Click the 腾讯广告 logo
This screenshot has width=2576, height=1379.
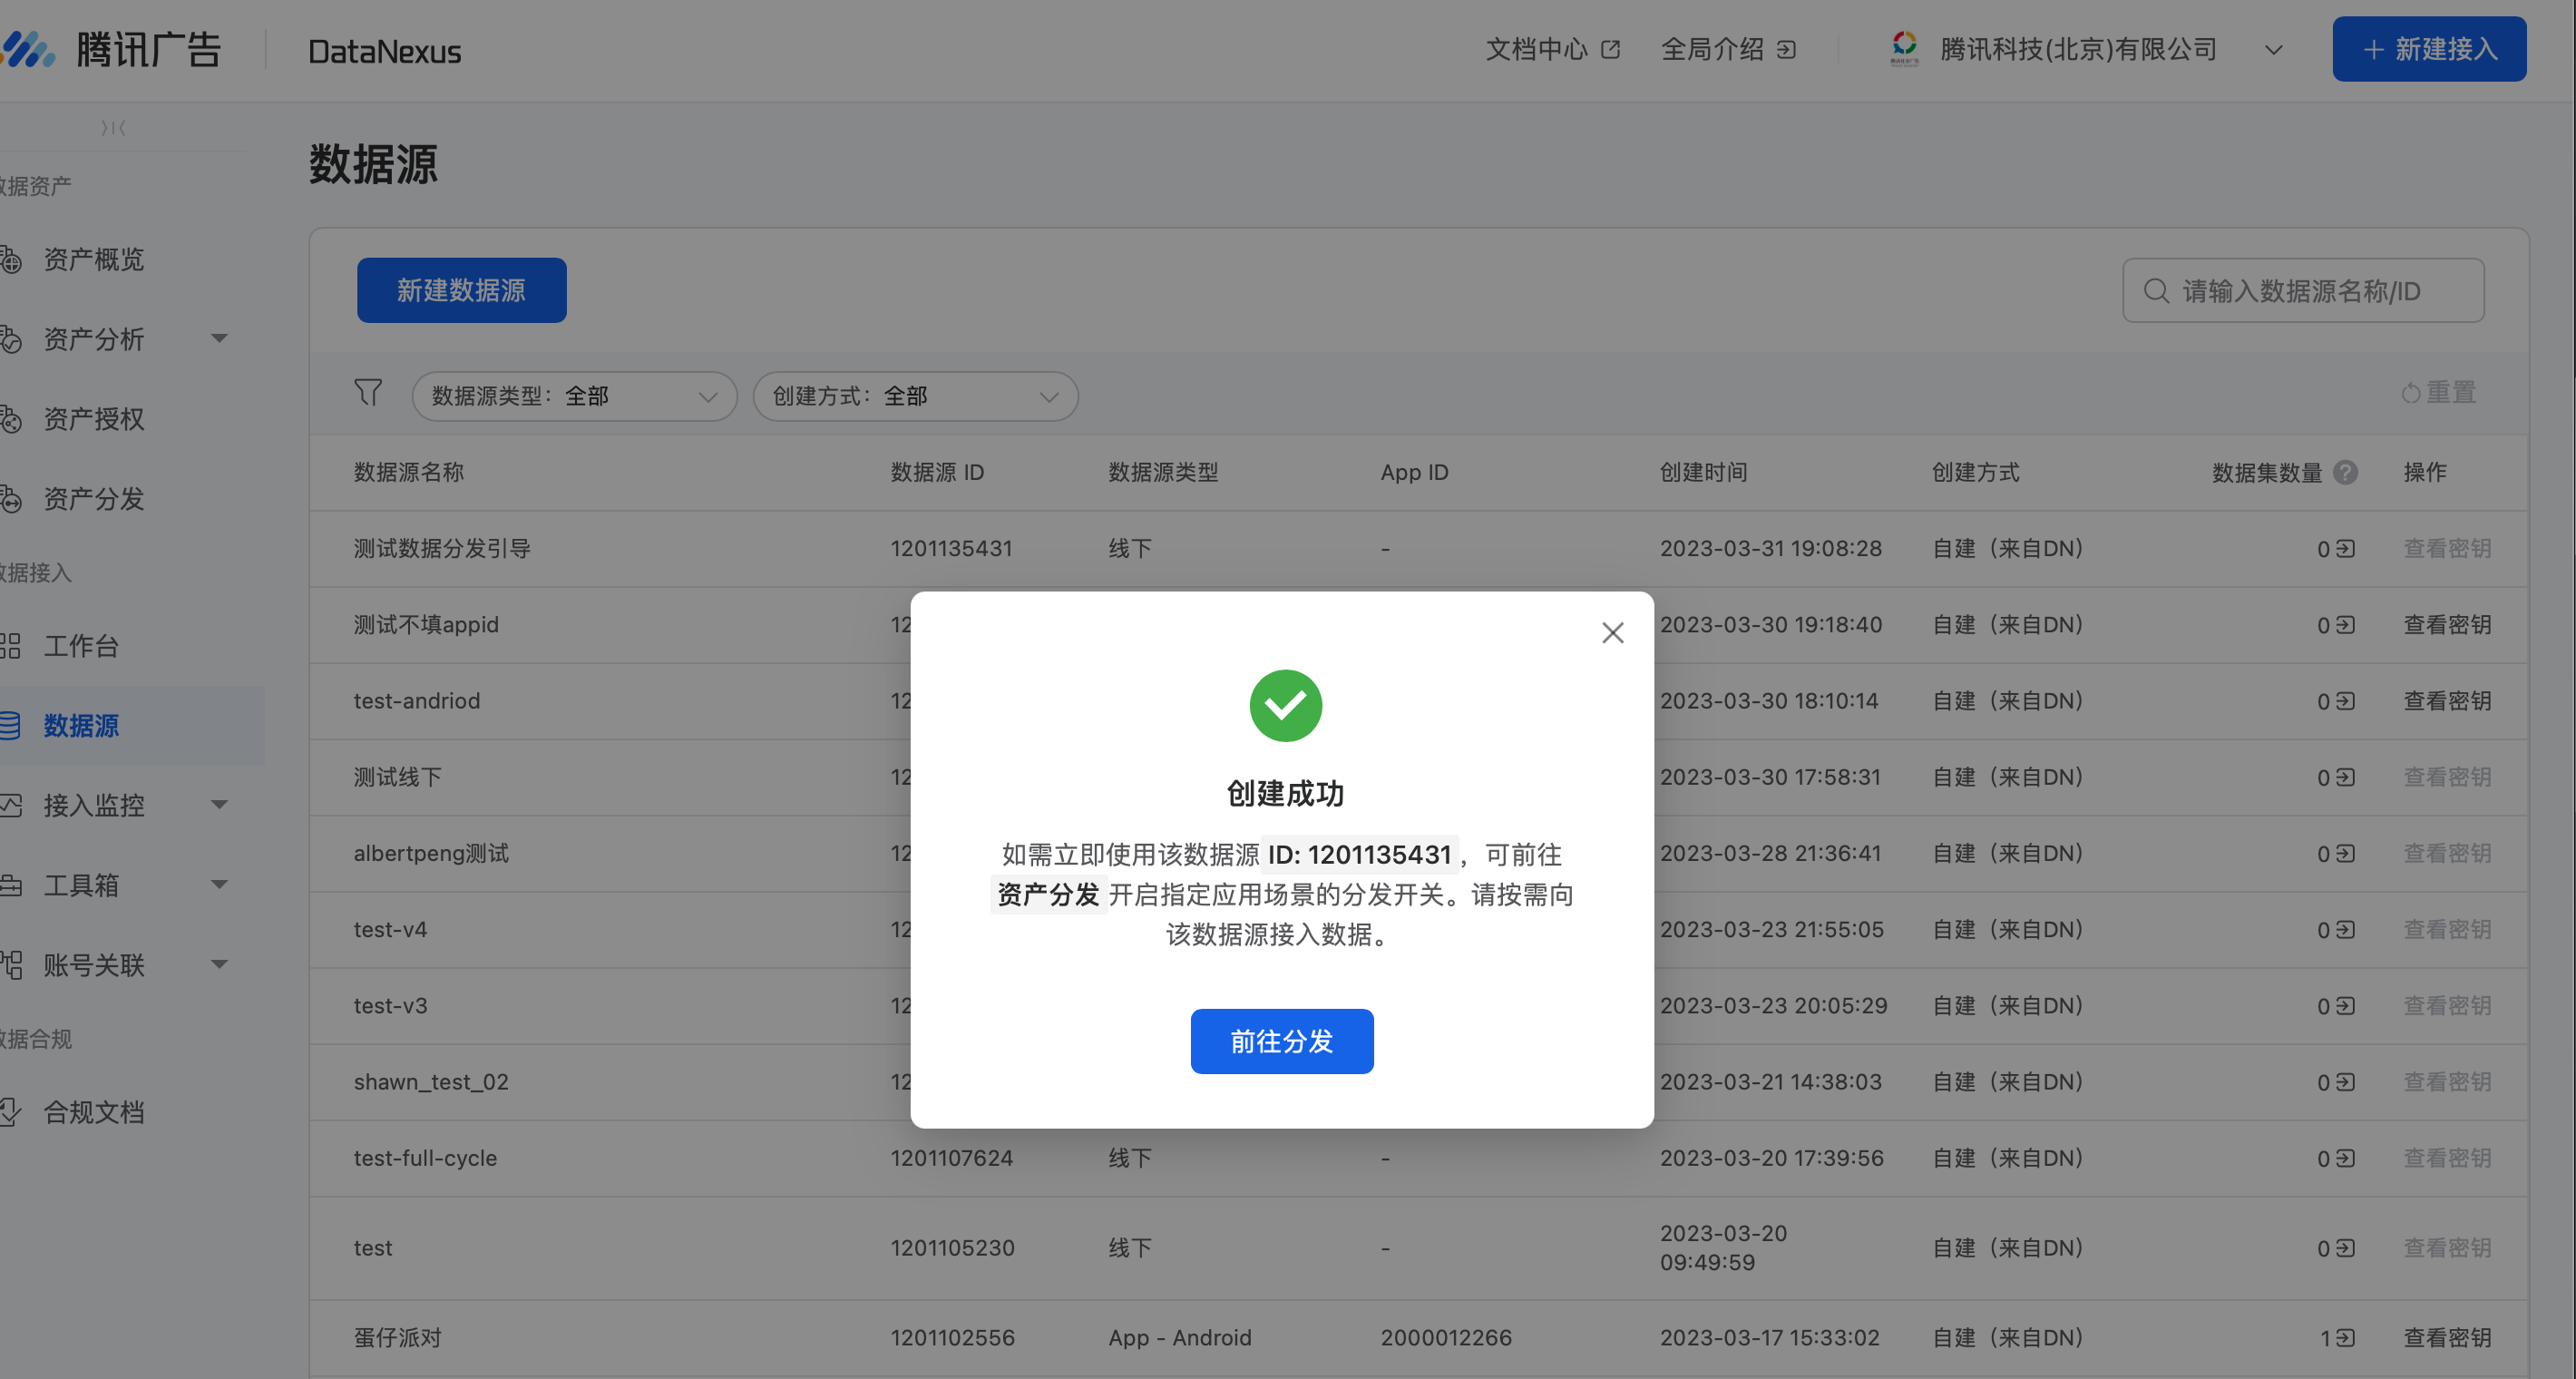click(x=110, y=49)
